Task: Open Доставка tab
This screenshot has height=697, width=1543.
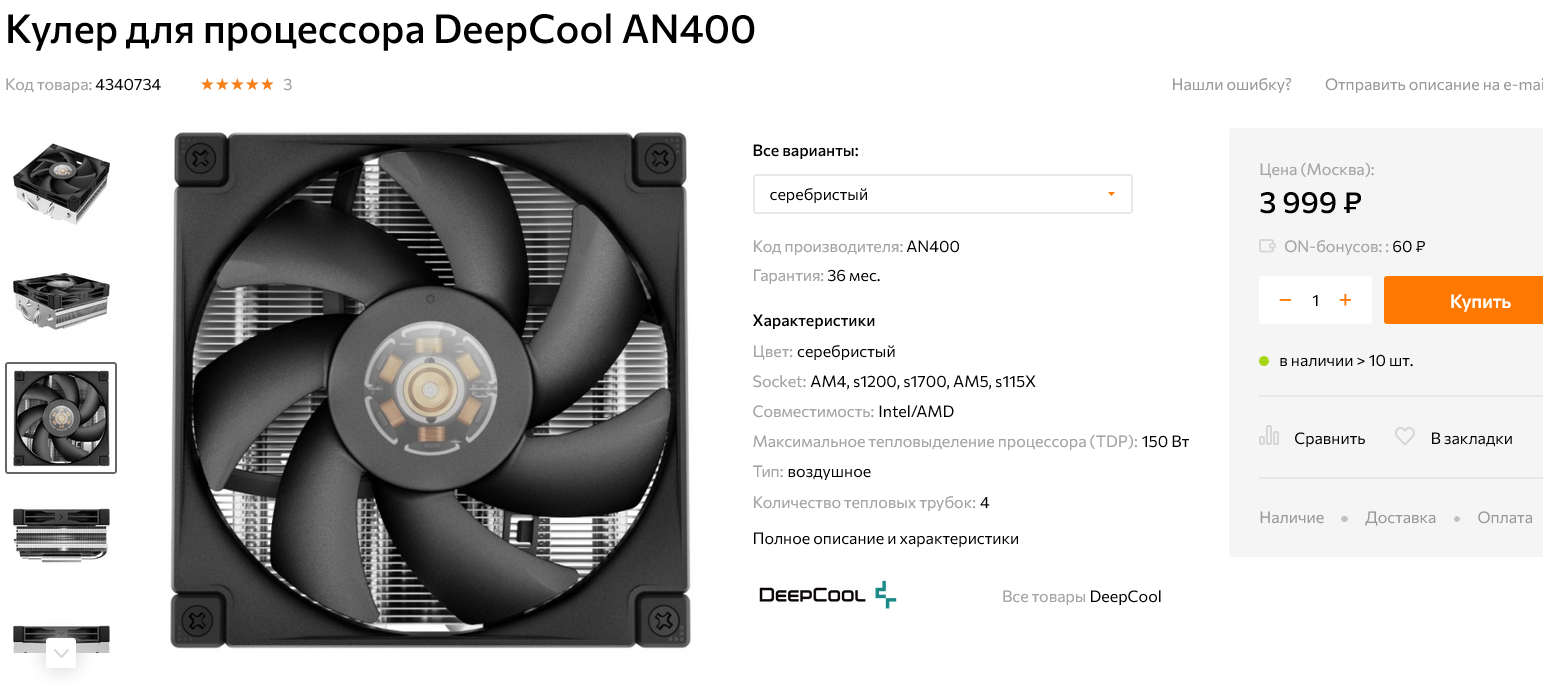Action: [x=1400, y=518]
